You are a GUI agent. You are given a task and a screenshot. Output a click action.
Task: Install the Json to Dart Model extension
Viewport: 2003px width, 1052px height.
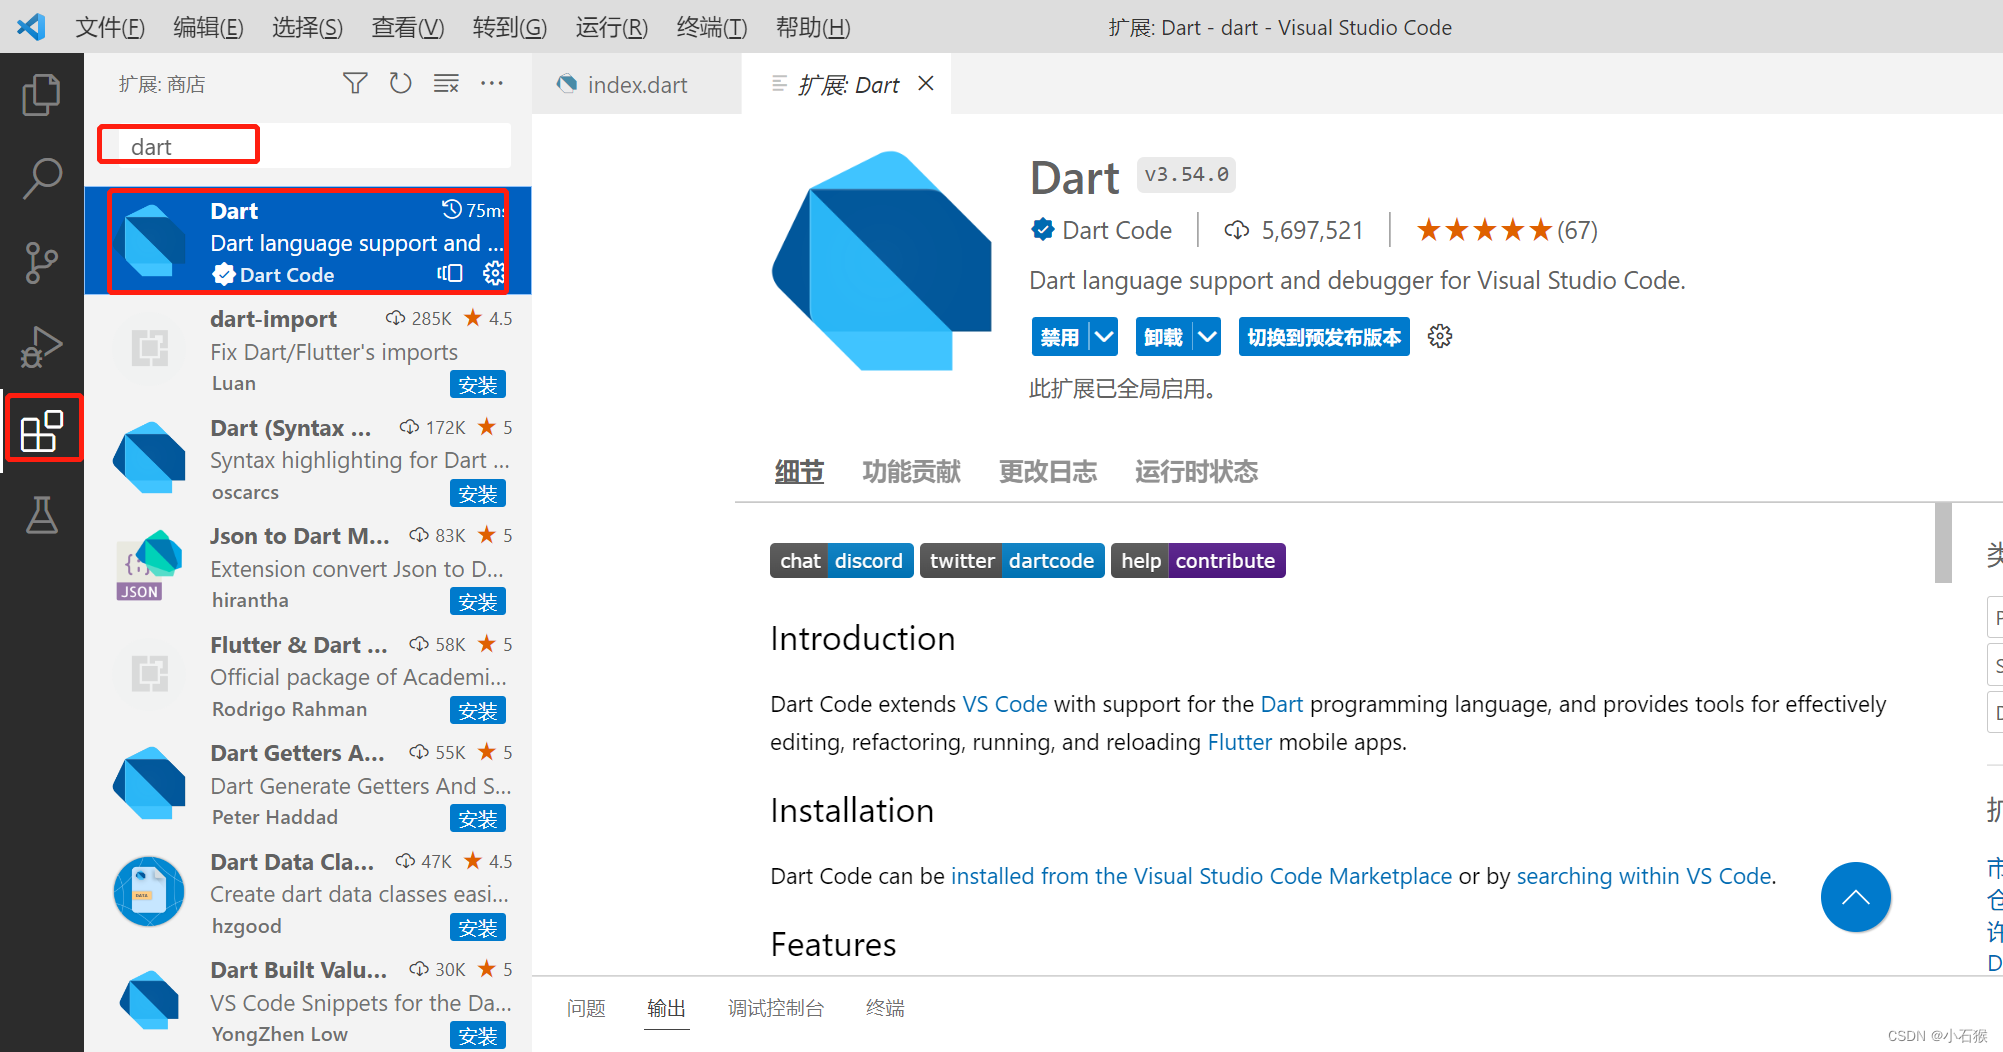tap(478, 602)
